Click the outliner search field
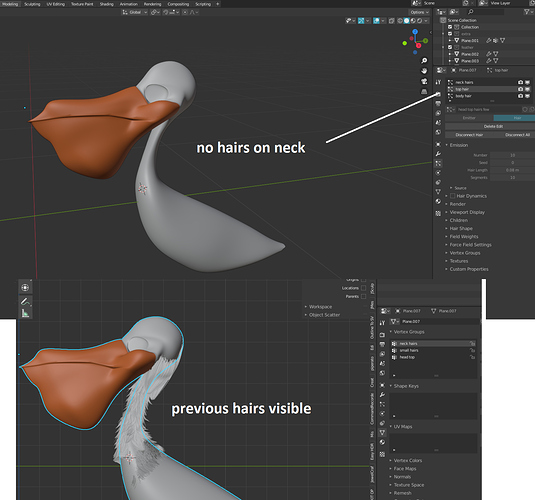This screenshot has height=500, width=535. click(x=485, y=12)
